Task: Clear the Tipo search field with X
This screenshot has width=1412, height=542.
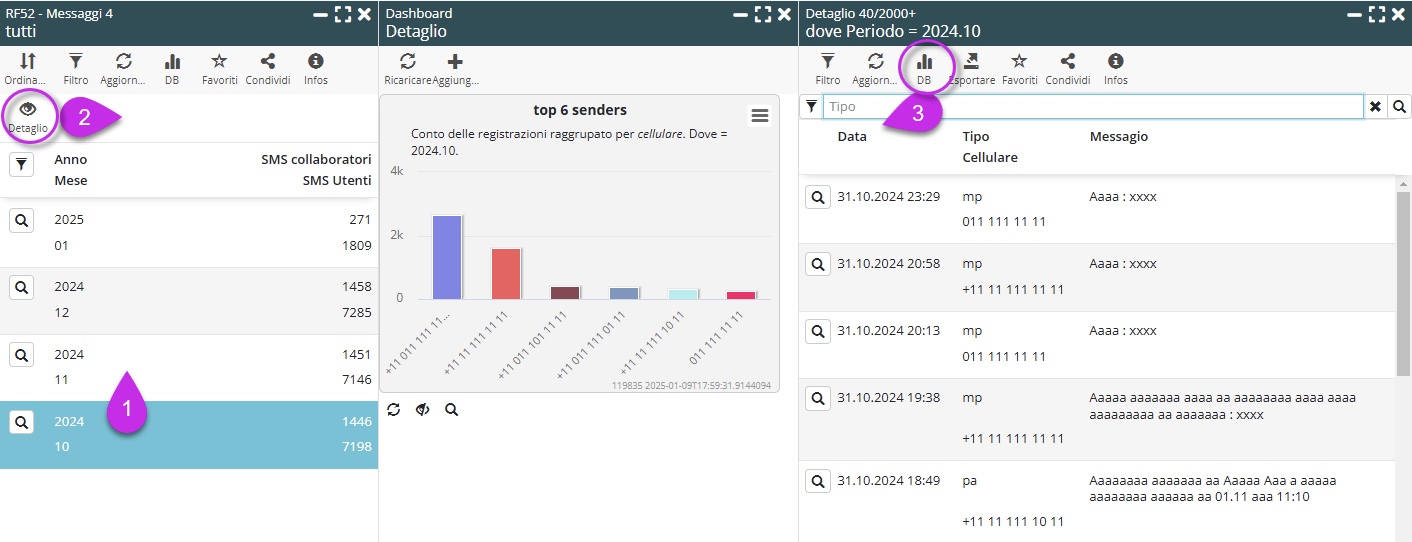Action: pos(1376,107)
